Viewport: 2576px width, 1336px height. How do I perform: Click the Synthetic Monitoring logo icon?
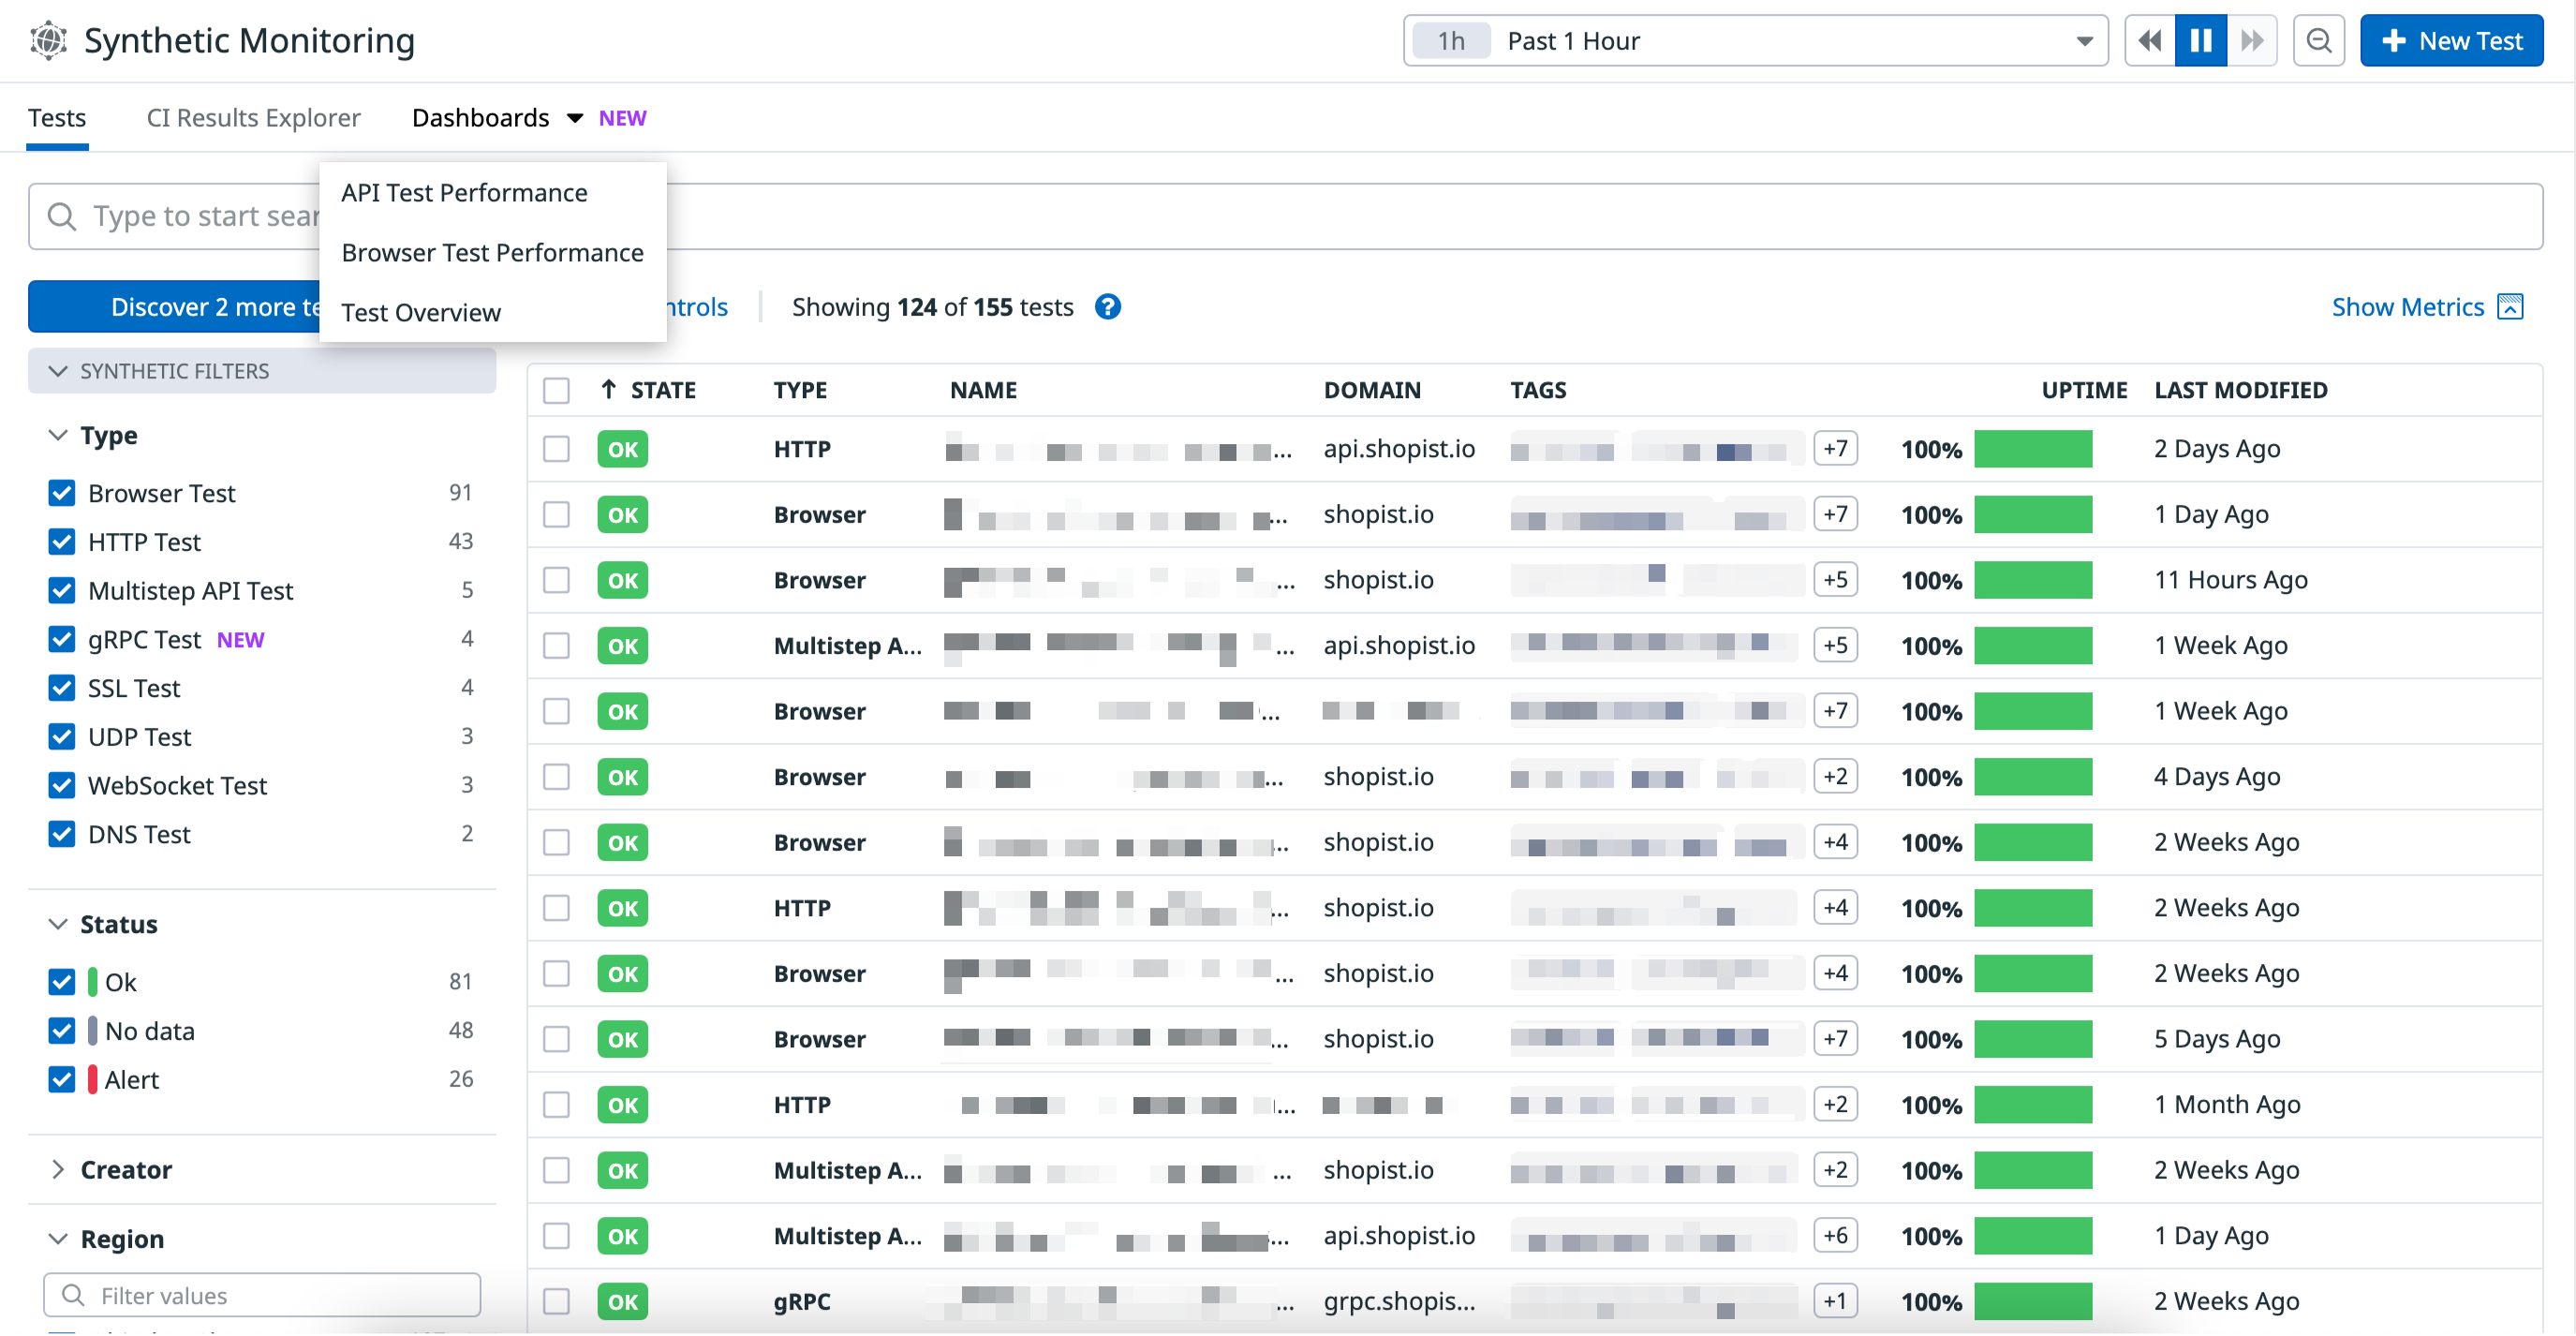pyautogui.click(x=48, y=41)
